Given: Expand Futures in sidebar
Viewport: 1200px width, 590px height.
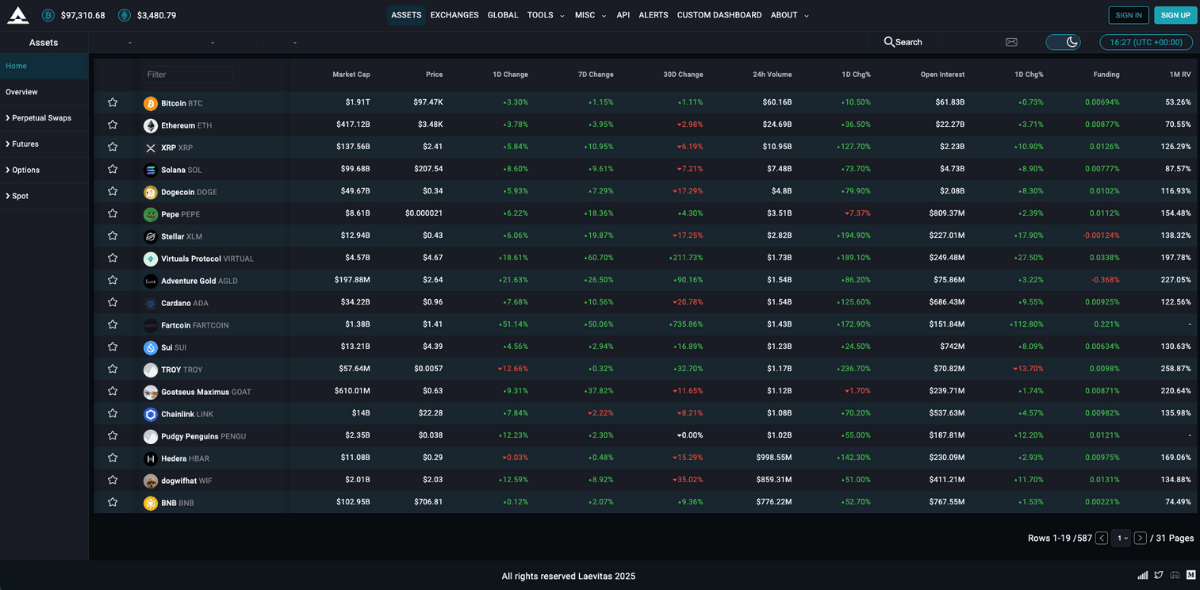Looking at the screenshot, I should tap(23, 144).
